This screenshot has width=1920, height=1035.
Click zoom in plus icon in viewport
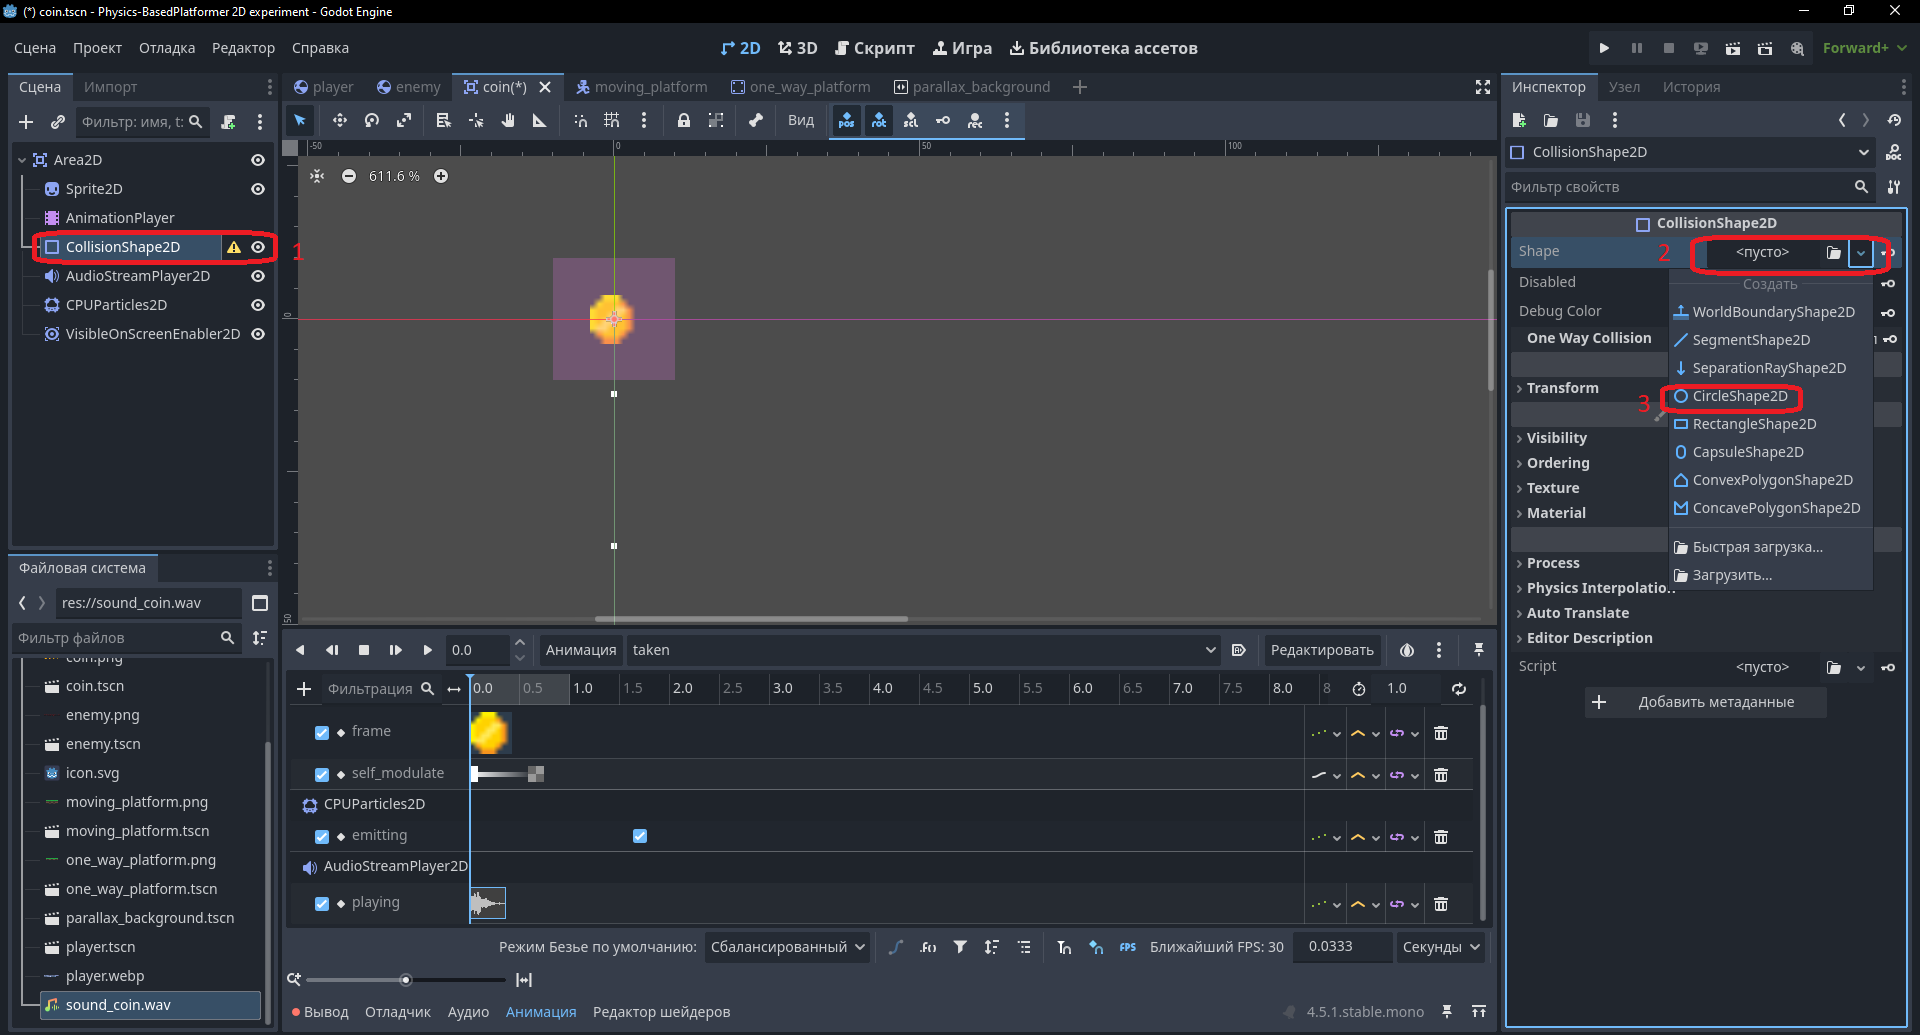click(x=441, y=176)
